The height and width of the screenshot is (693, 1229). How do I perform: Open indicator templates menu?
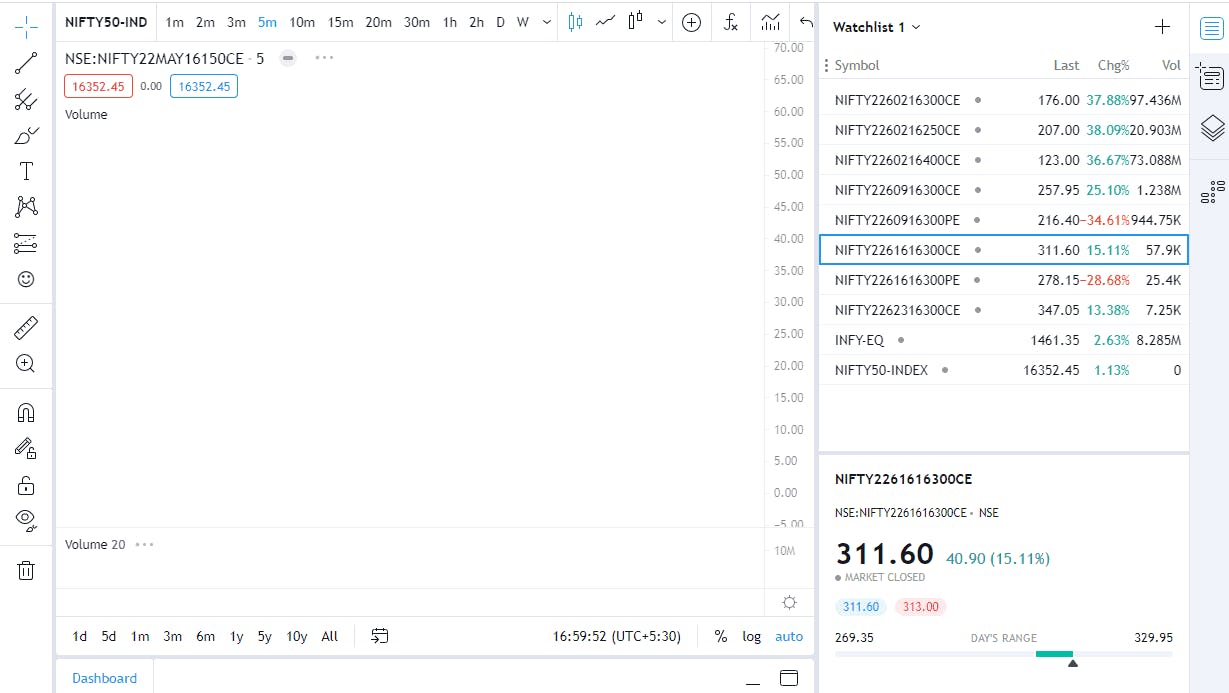(770, 22)
